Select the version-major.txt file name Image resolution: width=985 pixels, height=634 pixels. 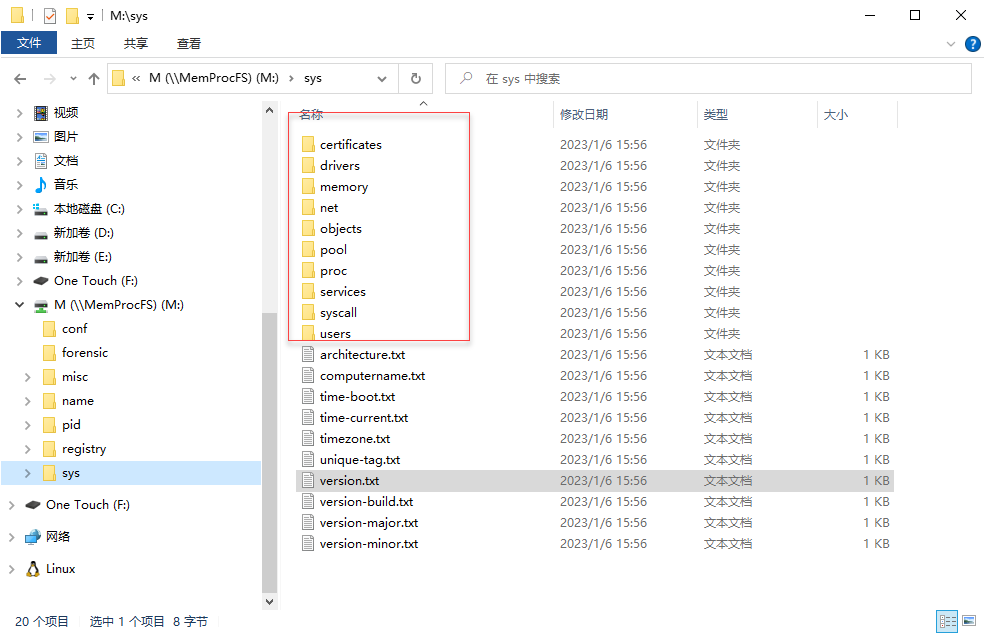pos(369,523)
